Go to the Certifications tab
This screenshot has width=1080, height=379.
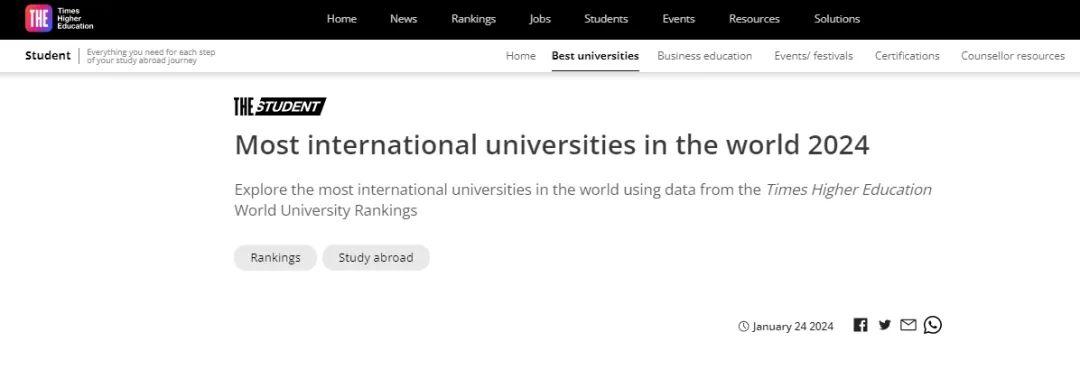(x=907, y=57)
